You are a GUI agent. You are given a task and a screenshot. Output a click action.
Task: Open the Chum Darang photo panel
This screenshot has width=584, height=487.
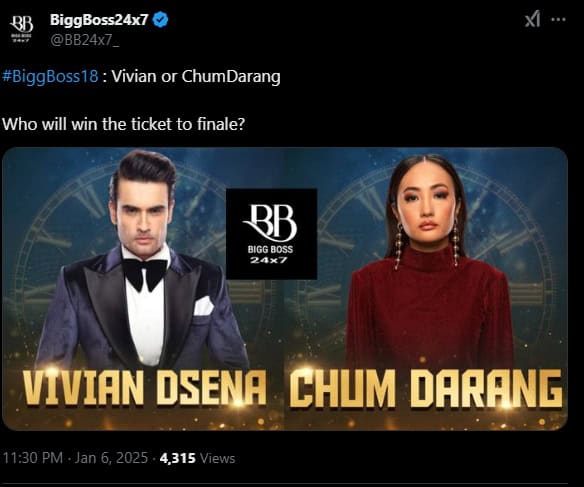(x=426, y=289)
